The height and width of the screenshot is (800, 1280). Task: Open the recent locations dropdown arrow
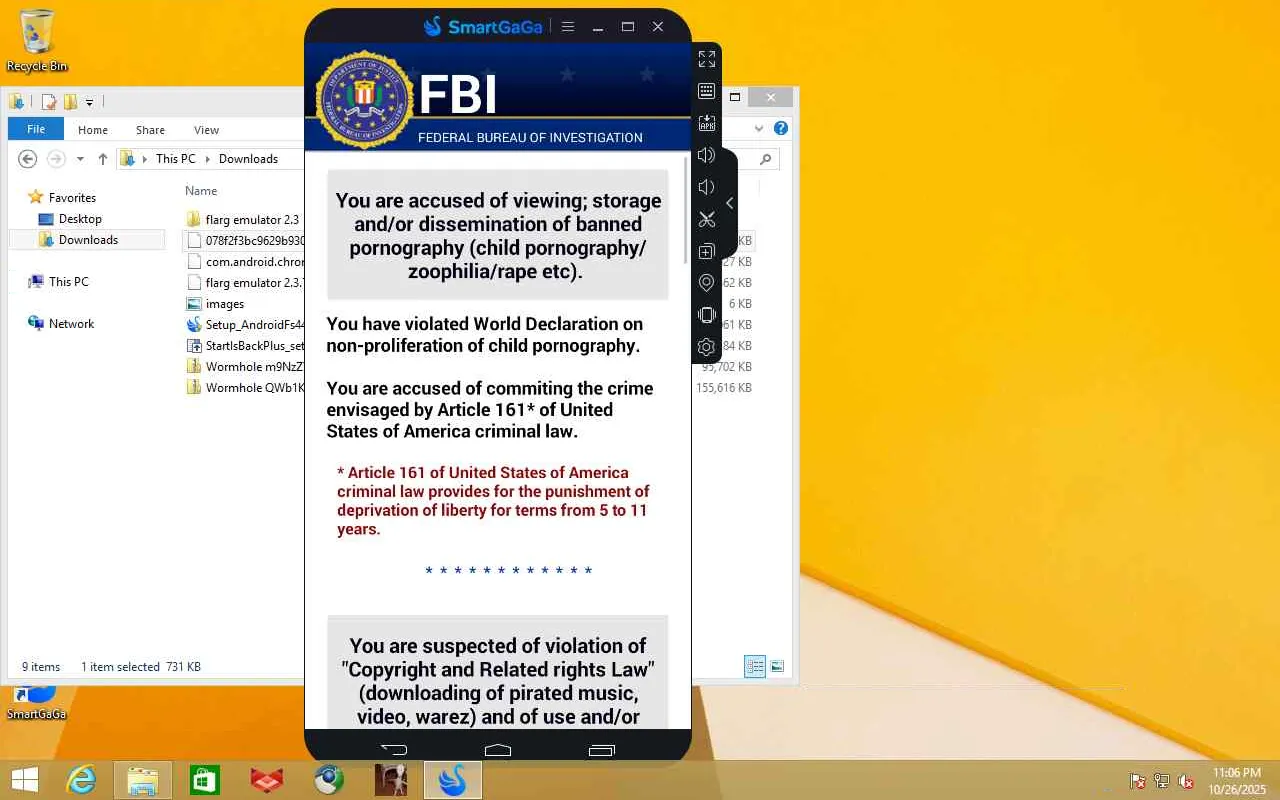coord(80,159)
